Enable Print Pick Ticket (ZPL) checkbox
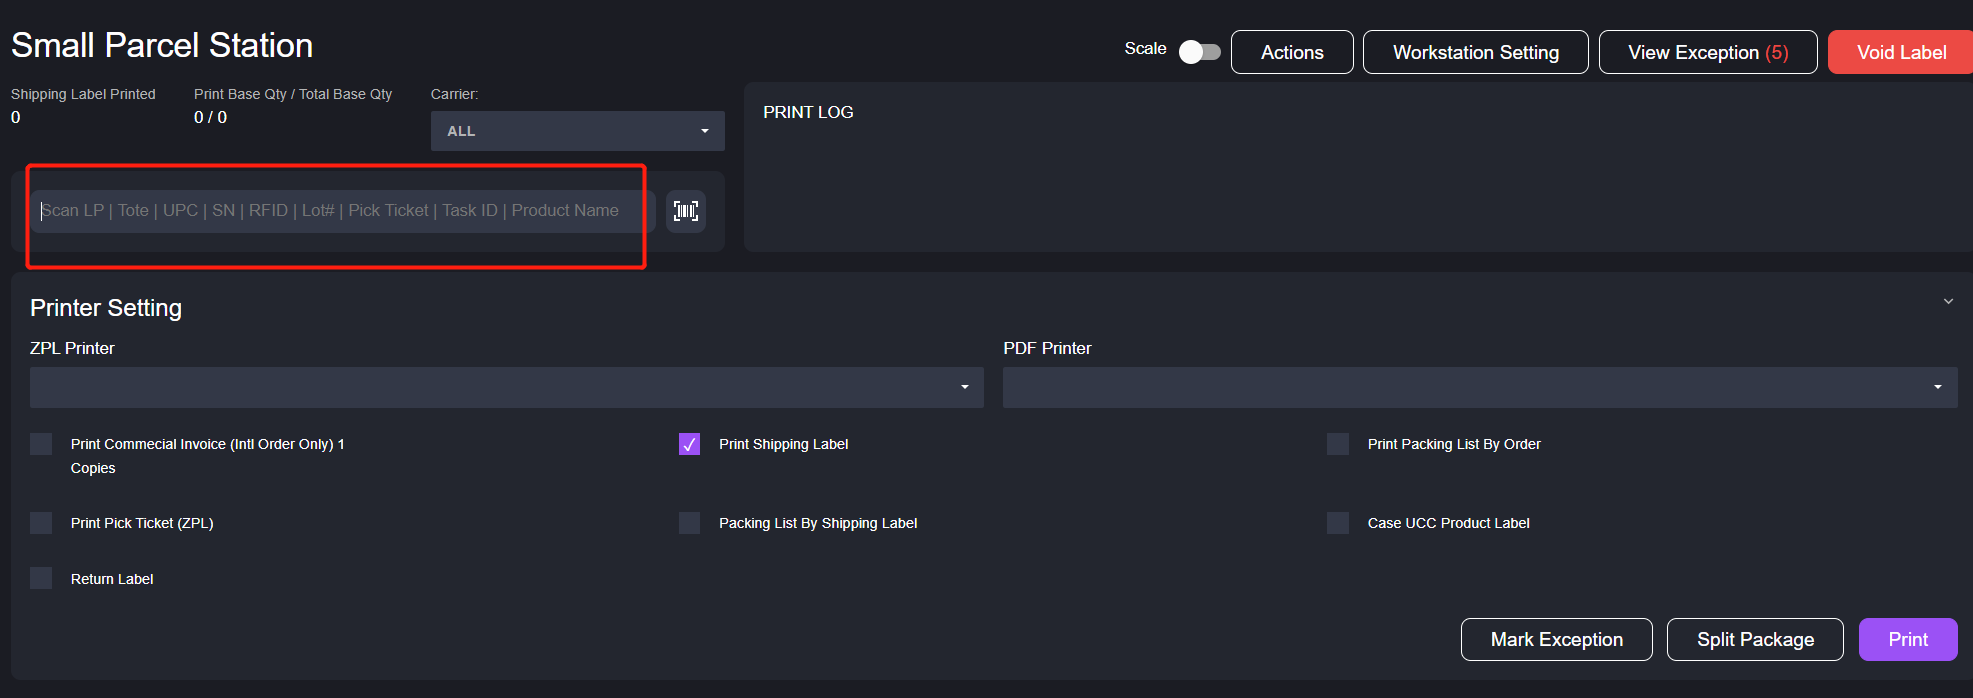Image resolution: width=1973 pixels, height=698 pixels. click(41, 523)
